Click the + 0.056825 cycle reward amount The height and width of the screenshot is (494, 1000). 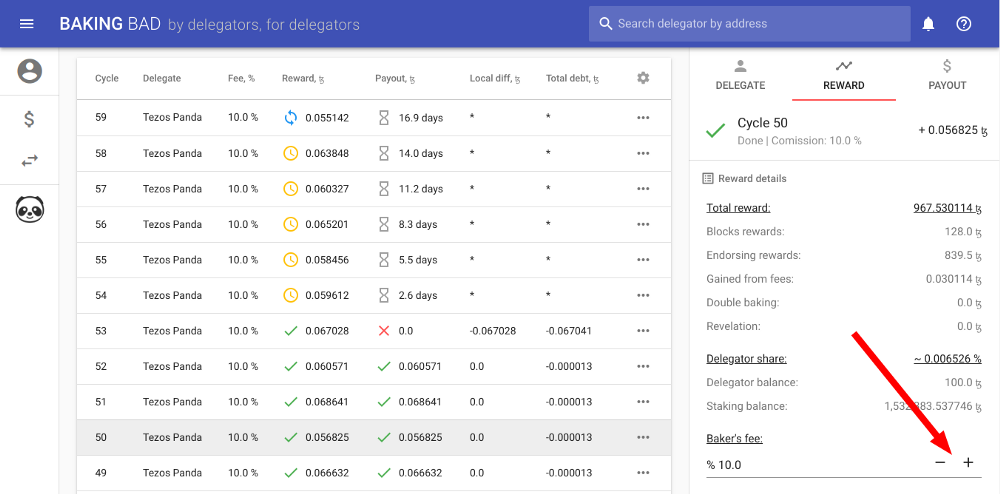(x=953, y=130)
